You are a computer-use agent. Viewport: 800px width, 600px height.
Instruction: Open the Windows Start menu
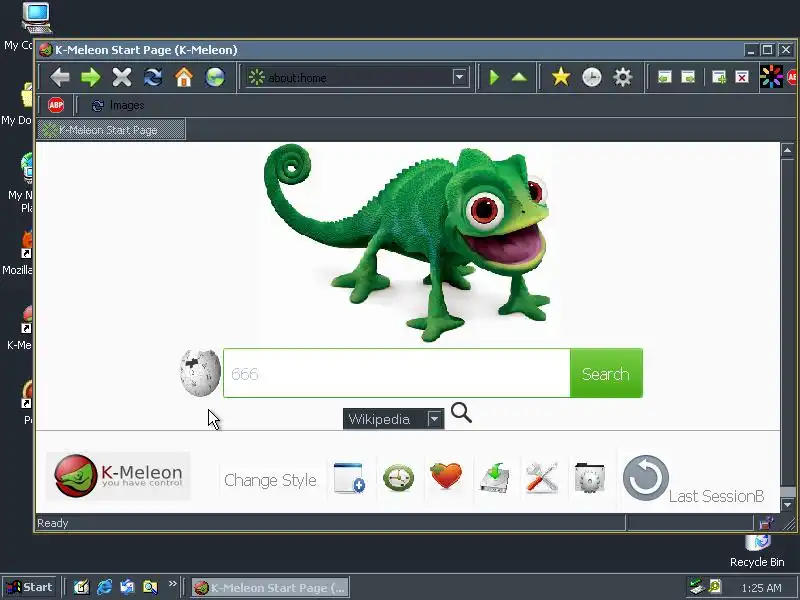30,587
